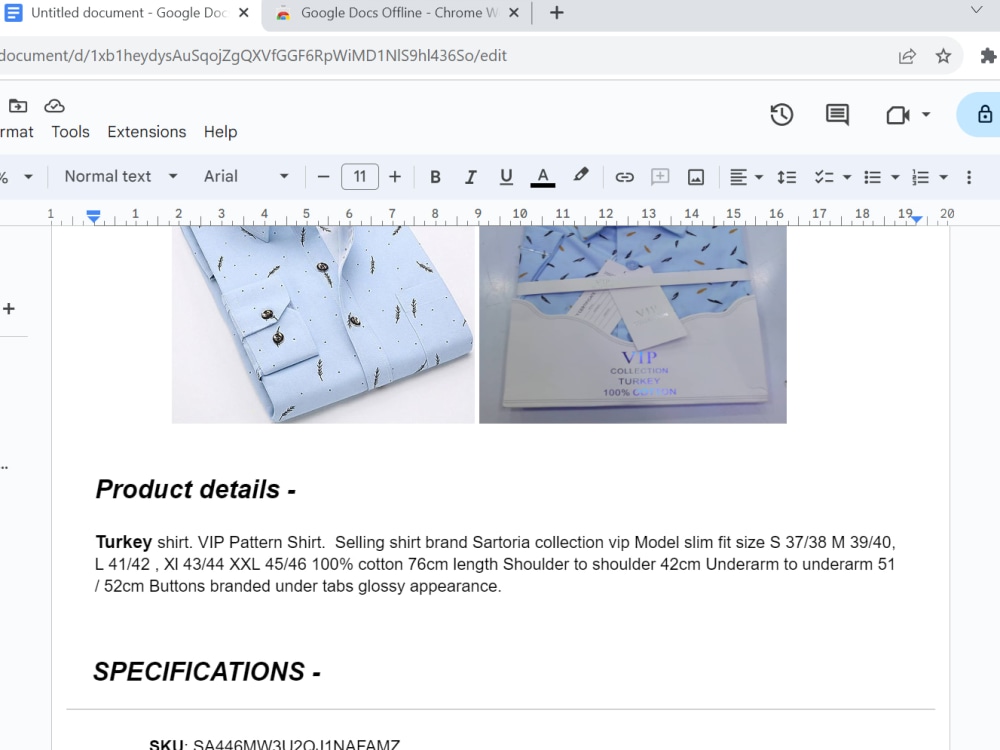Click the Share lock button
The image size is (1000, 750).
pos(981,115)
